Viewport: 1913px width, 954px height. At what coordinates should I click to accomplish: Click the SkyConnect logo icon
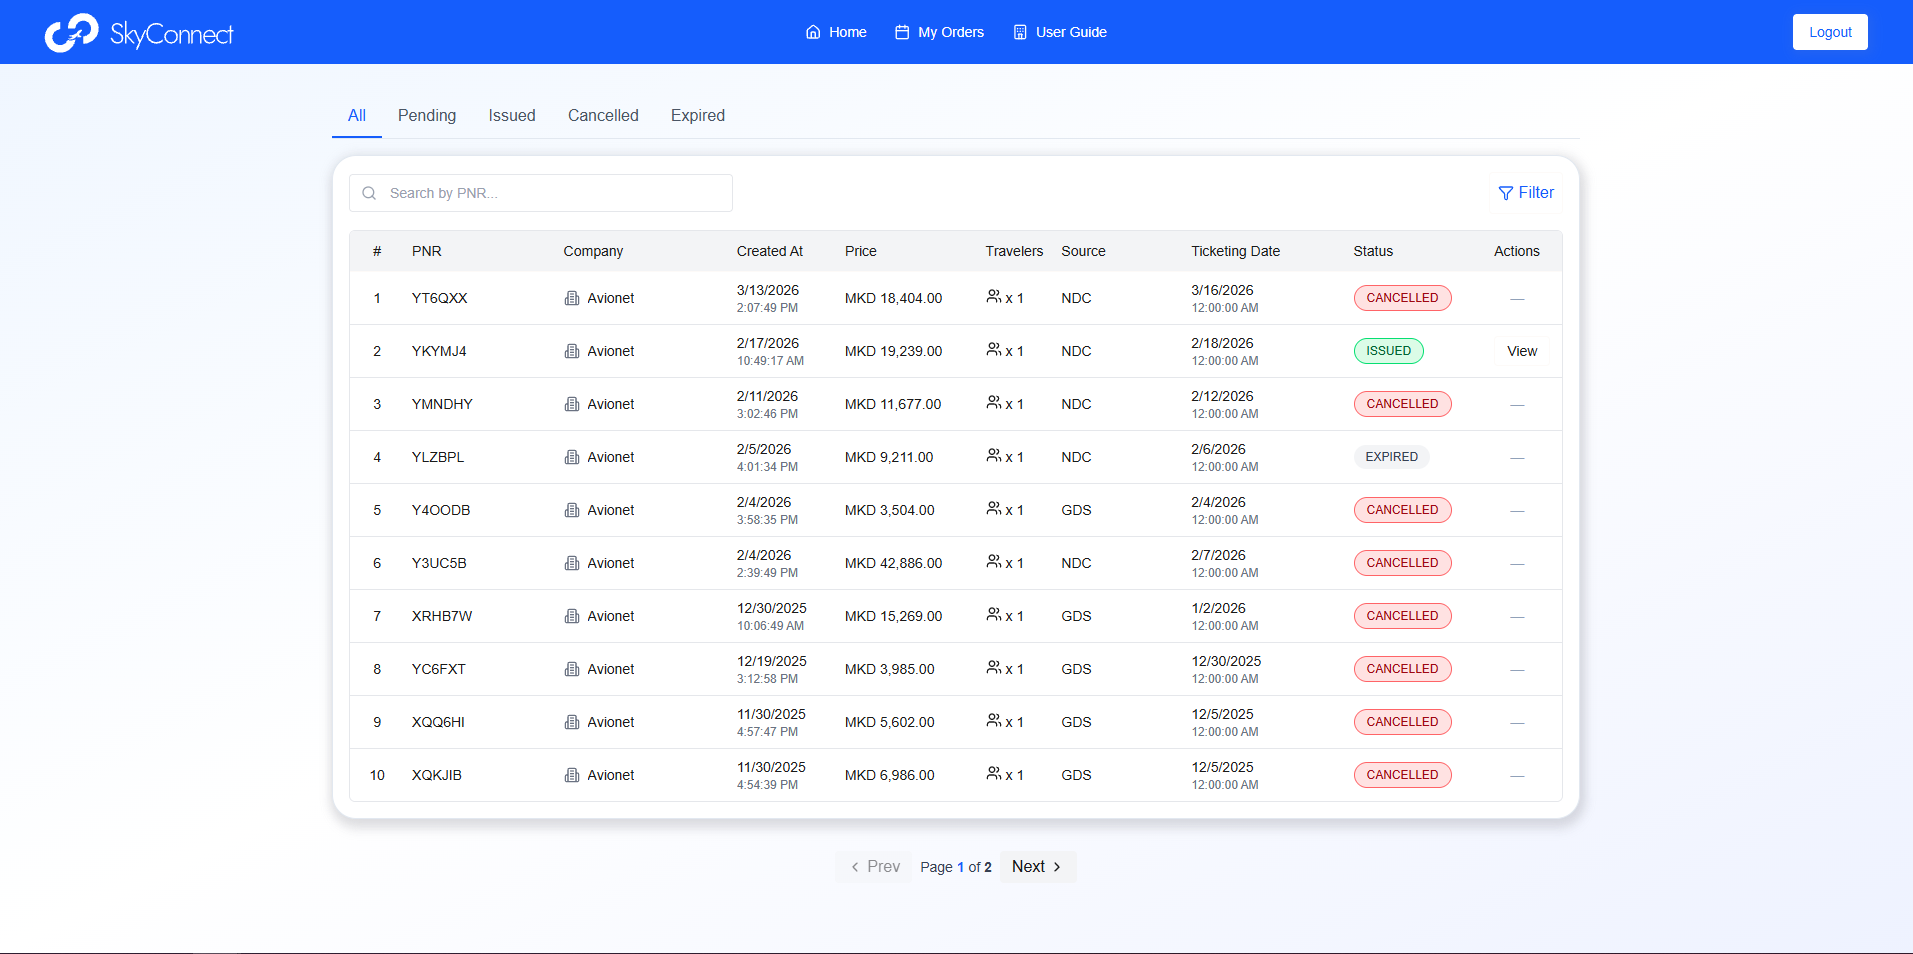(x=71, y=32)
